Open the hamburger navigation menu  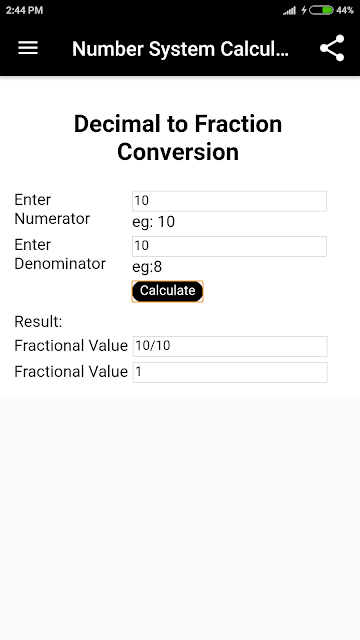click(x=28, y=48)
